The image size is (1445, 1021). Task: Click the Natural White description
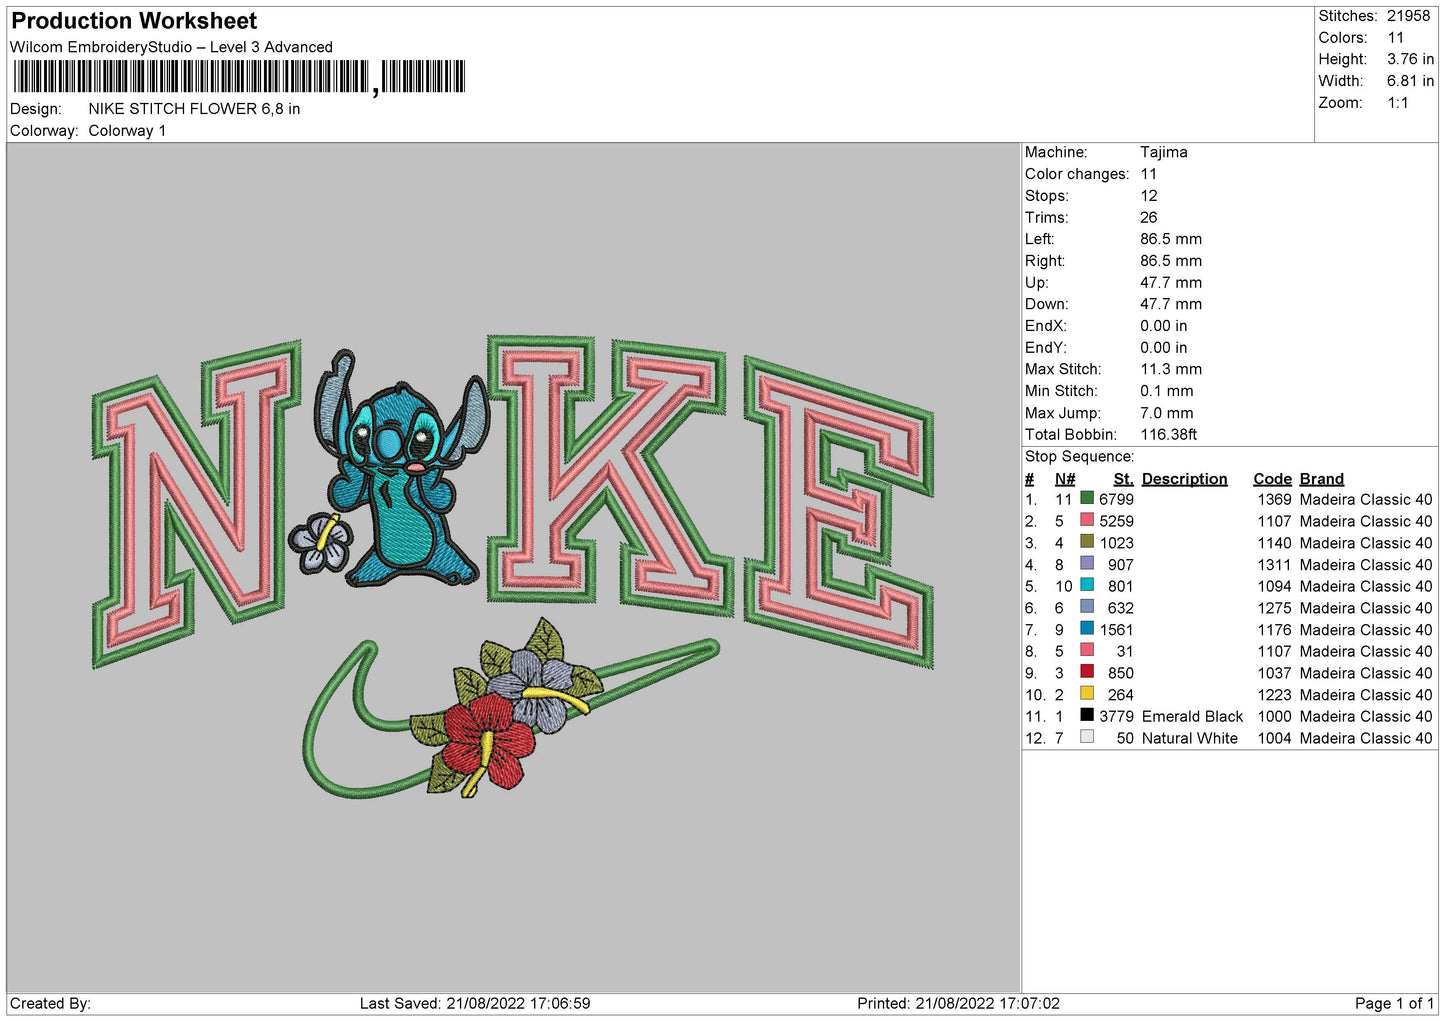tap(1190, 739)
